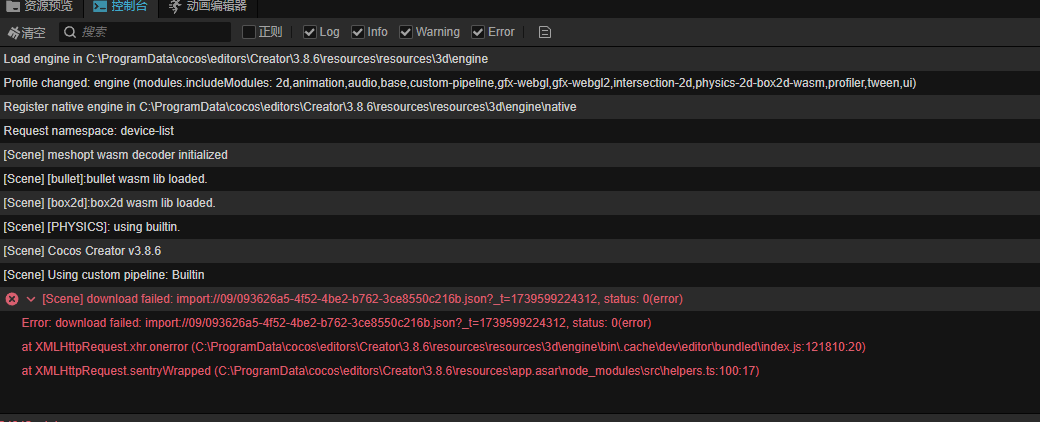The width and height of the screenshot is (1040, 422).
Task: Open the log file icon
Action: 545,32
